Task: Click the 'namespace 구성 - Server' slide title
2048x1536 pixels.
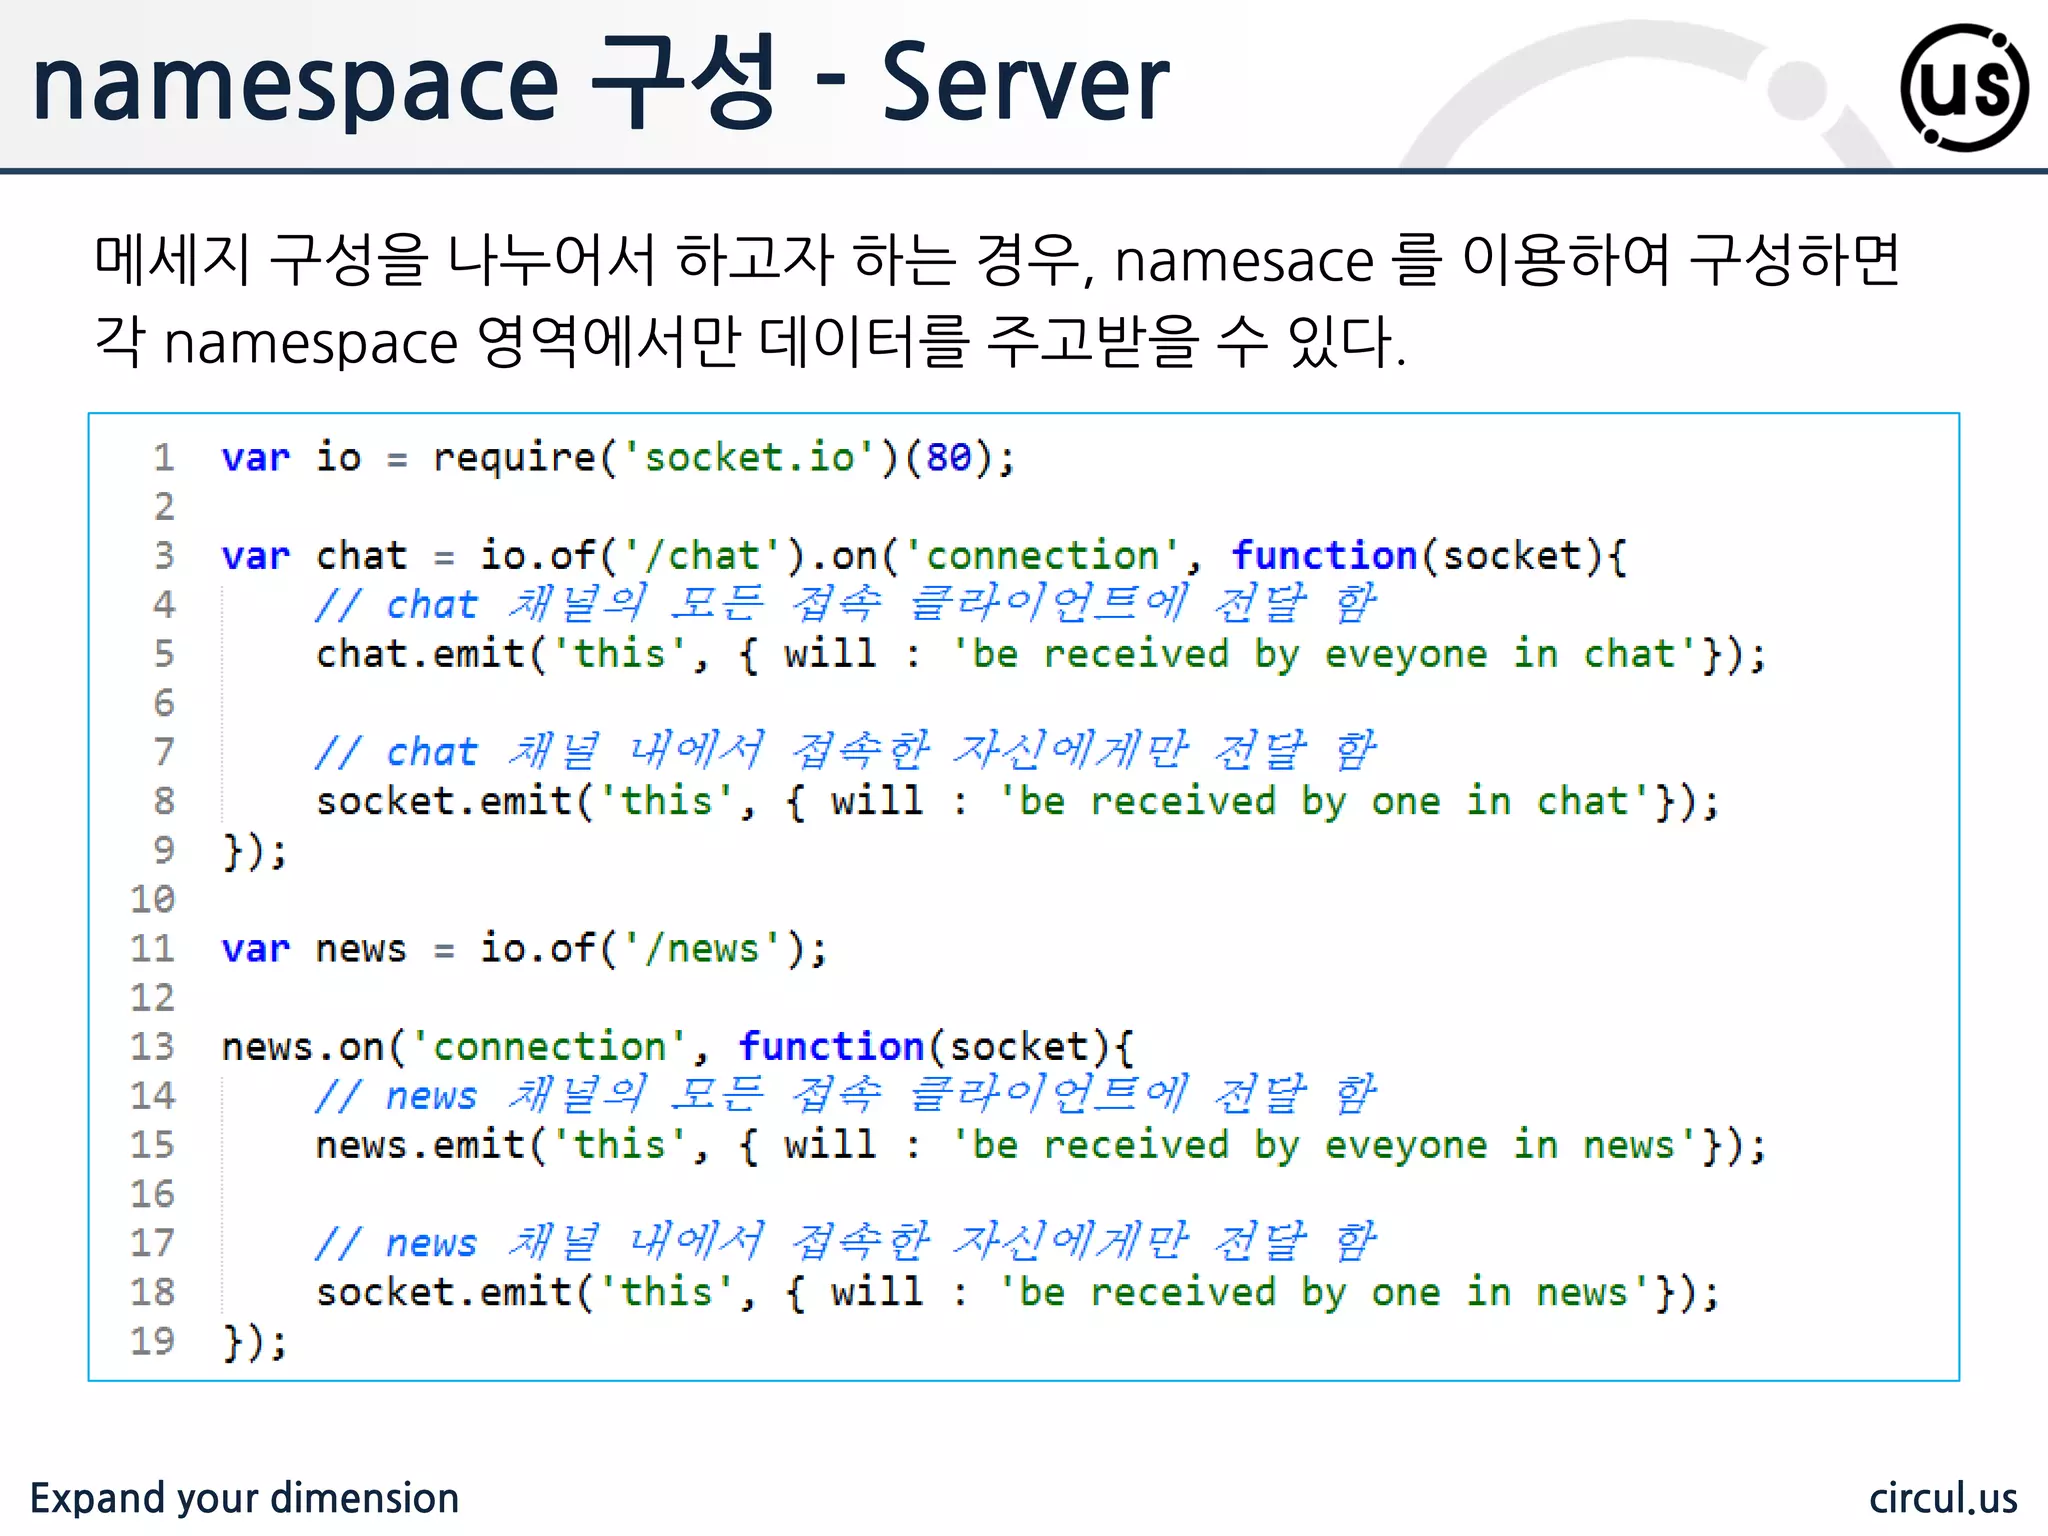Action: coord(600,84)
